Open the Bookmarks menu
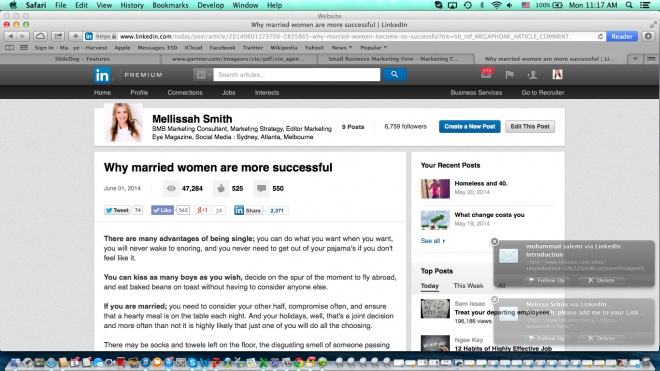660x371 pixels. pos(170,5)
